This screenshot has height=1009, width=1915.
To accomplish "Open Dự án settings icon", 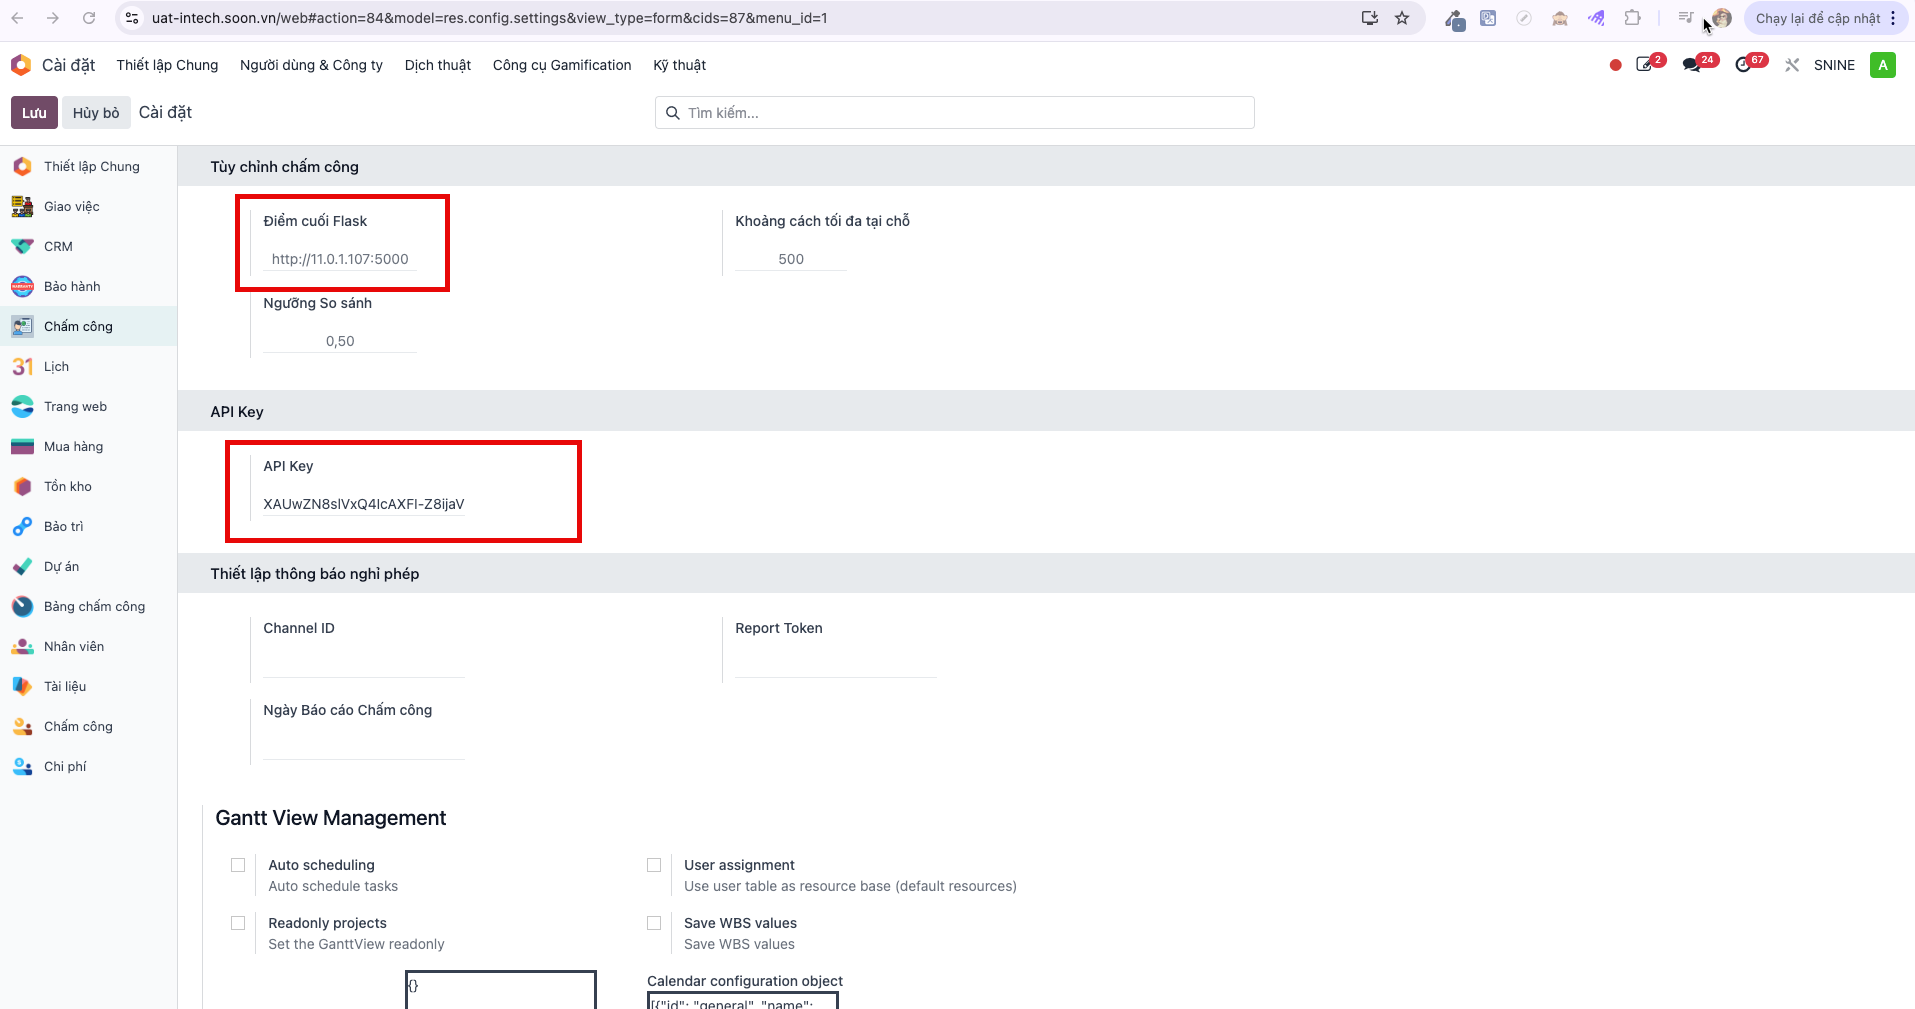I will tap(22, 566).
